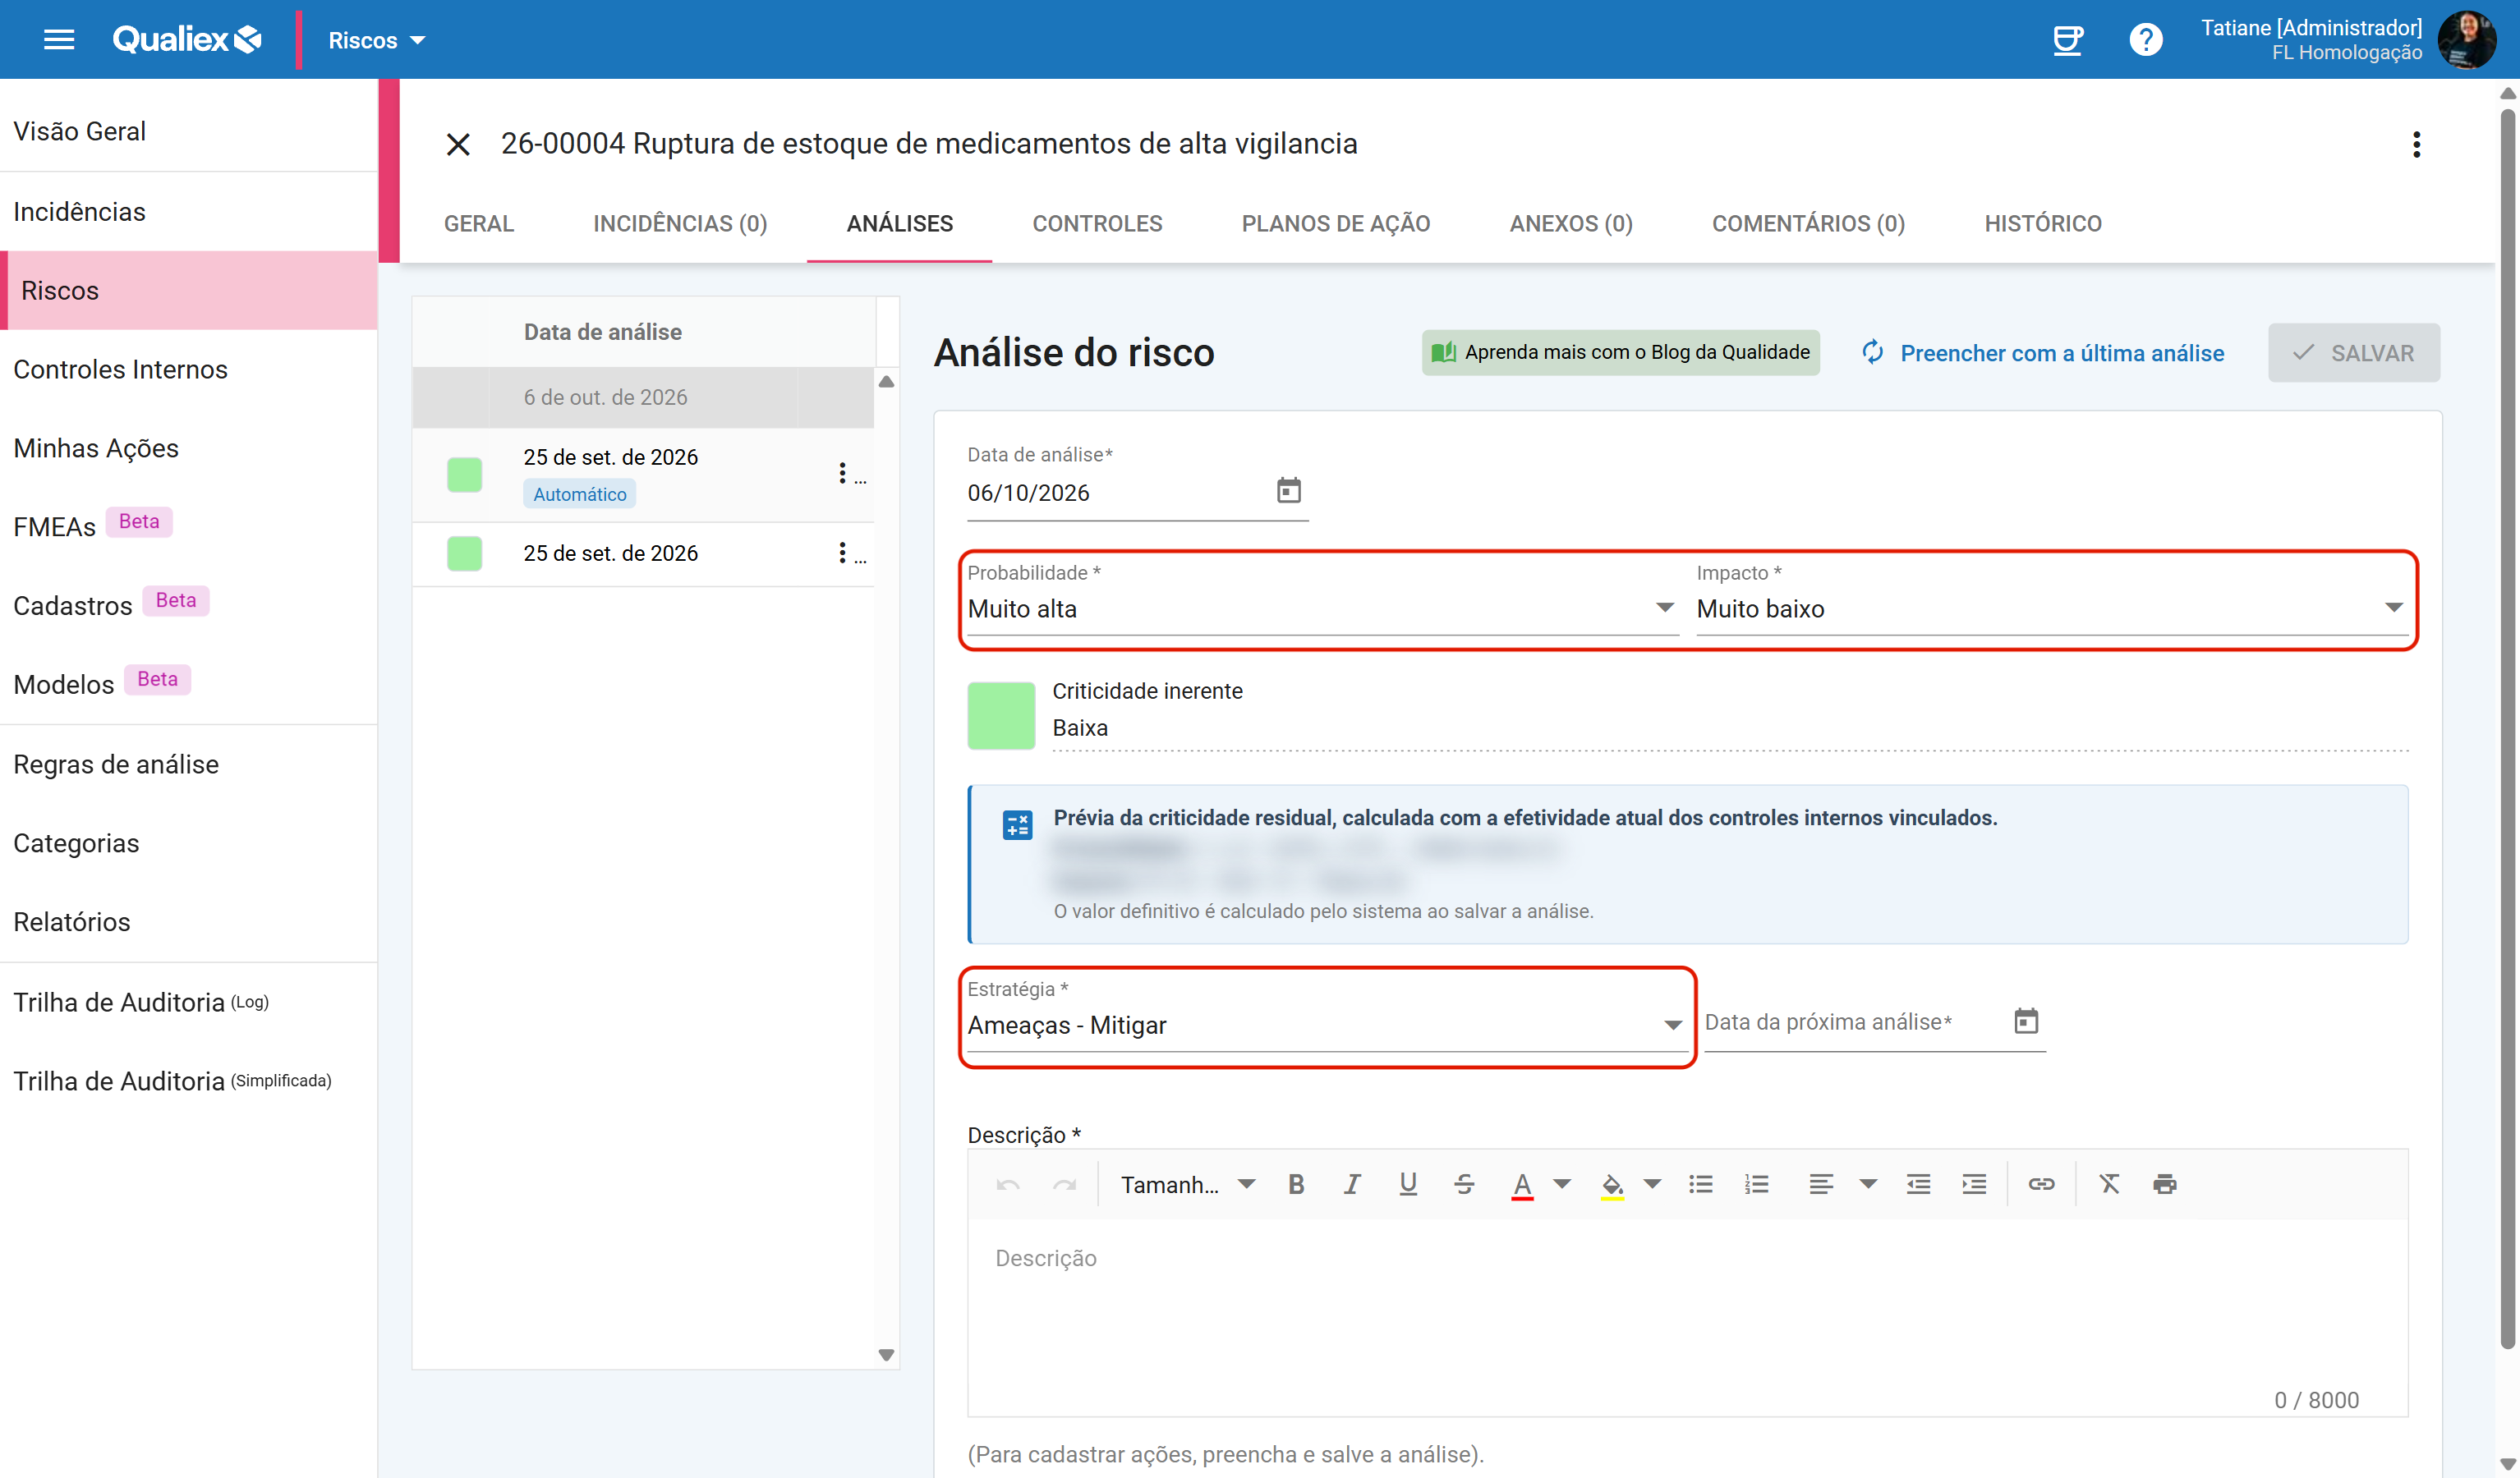Viewport: 2520px width, 1478px height.
Task: Switch to the HISTÓRICO tab
Action: (2042, 223)
